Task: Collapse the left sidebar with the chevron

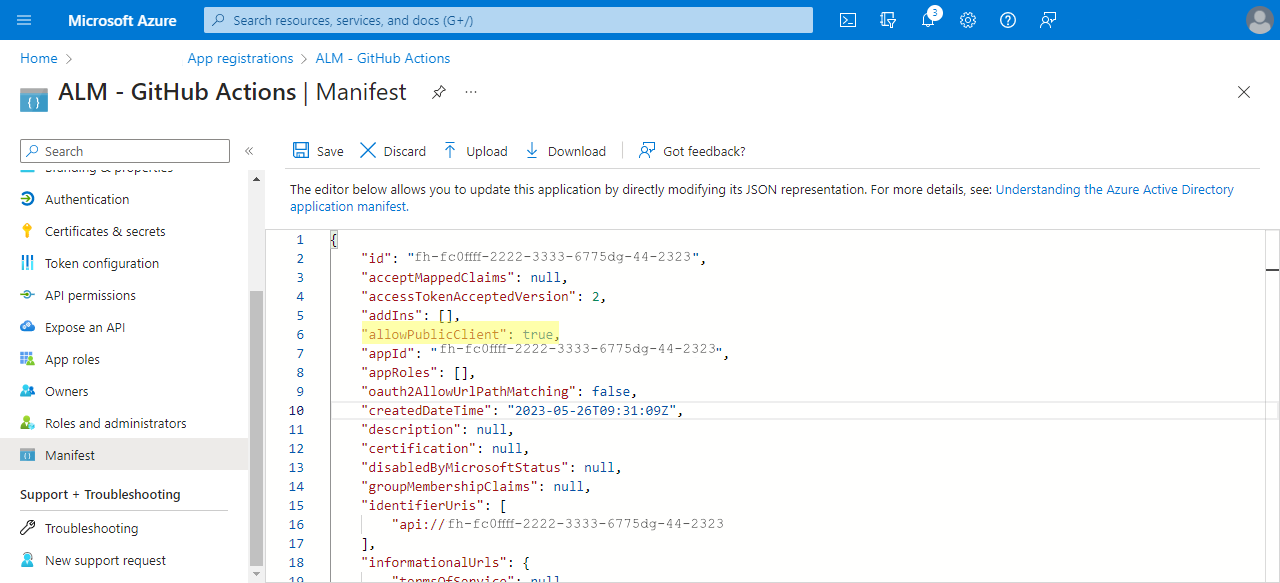Action: point(249,151)
